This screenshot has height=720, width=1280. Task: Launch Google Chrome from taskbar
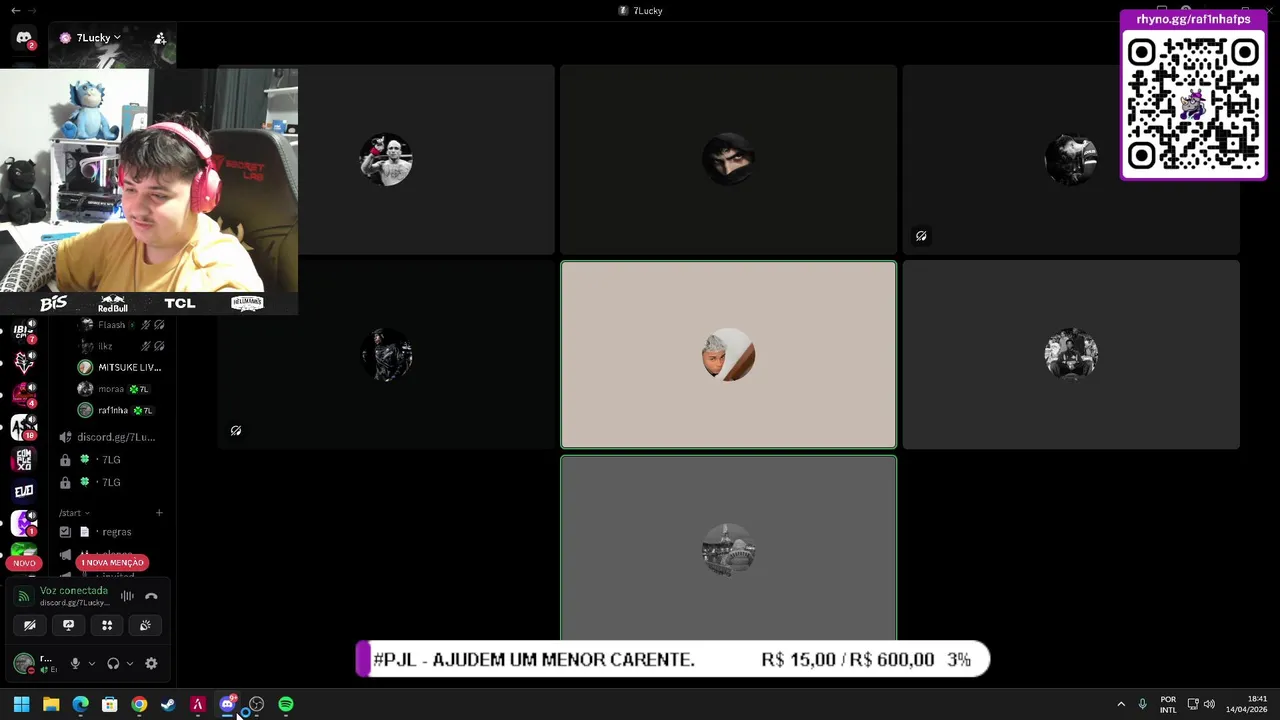point(139,705)
